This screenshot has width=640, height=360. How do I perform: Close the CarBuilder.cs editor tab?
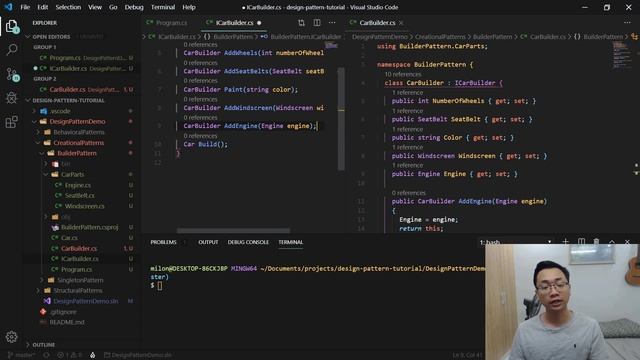pos(401,23)
